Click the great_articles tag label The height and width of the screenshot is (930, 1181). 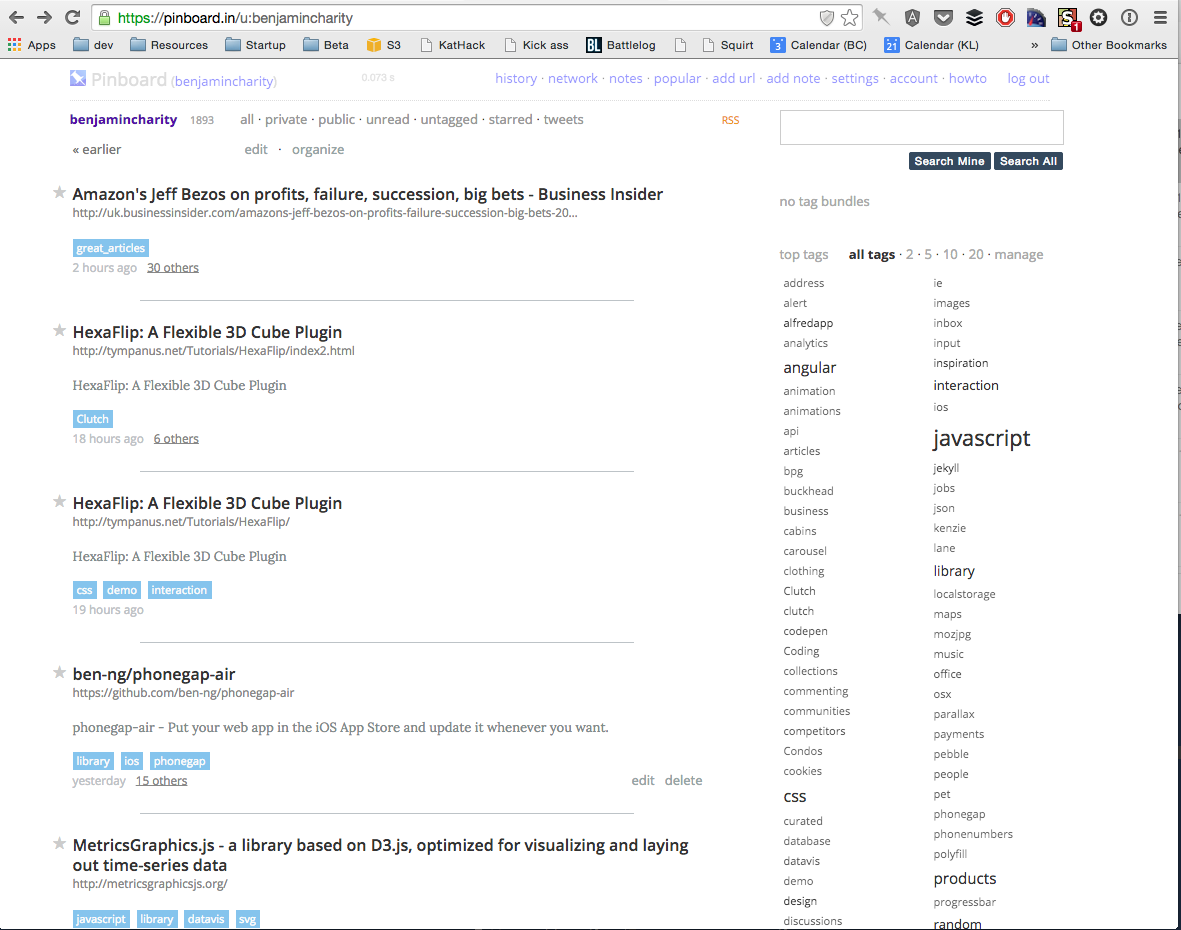111,248
